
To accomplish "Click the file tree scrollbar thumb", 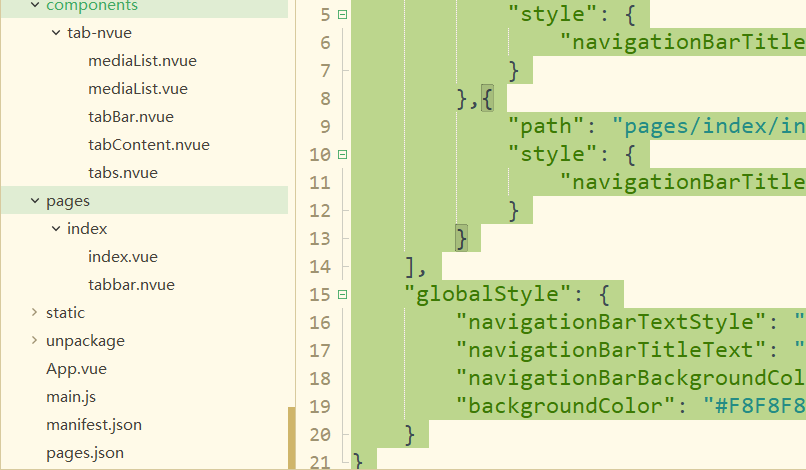I will pos(291,438).
